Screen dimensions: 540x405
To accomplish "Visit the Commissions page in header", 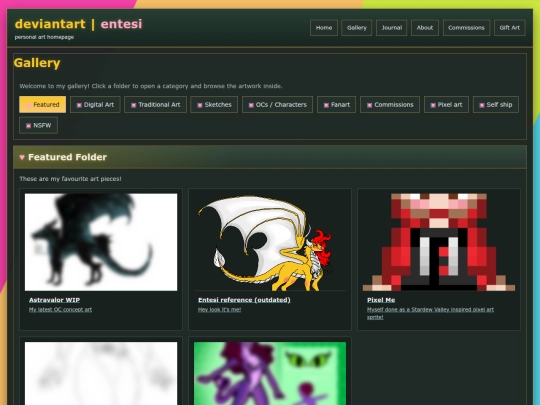I will [x=466, y=28].
